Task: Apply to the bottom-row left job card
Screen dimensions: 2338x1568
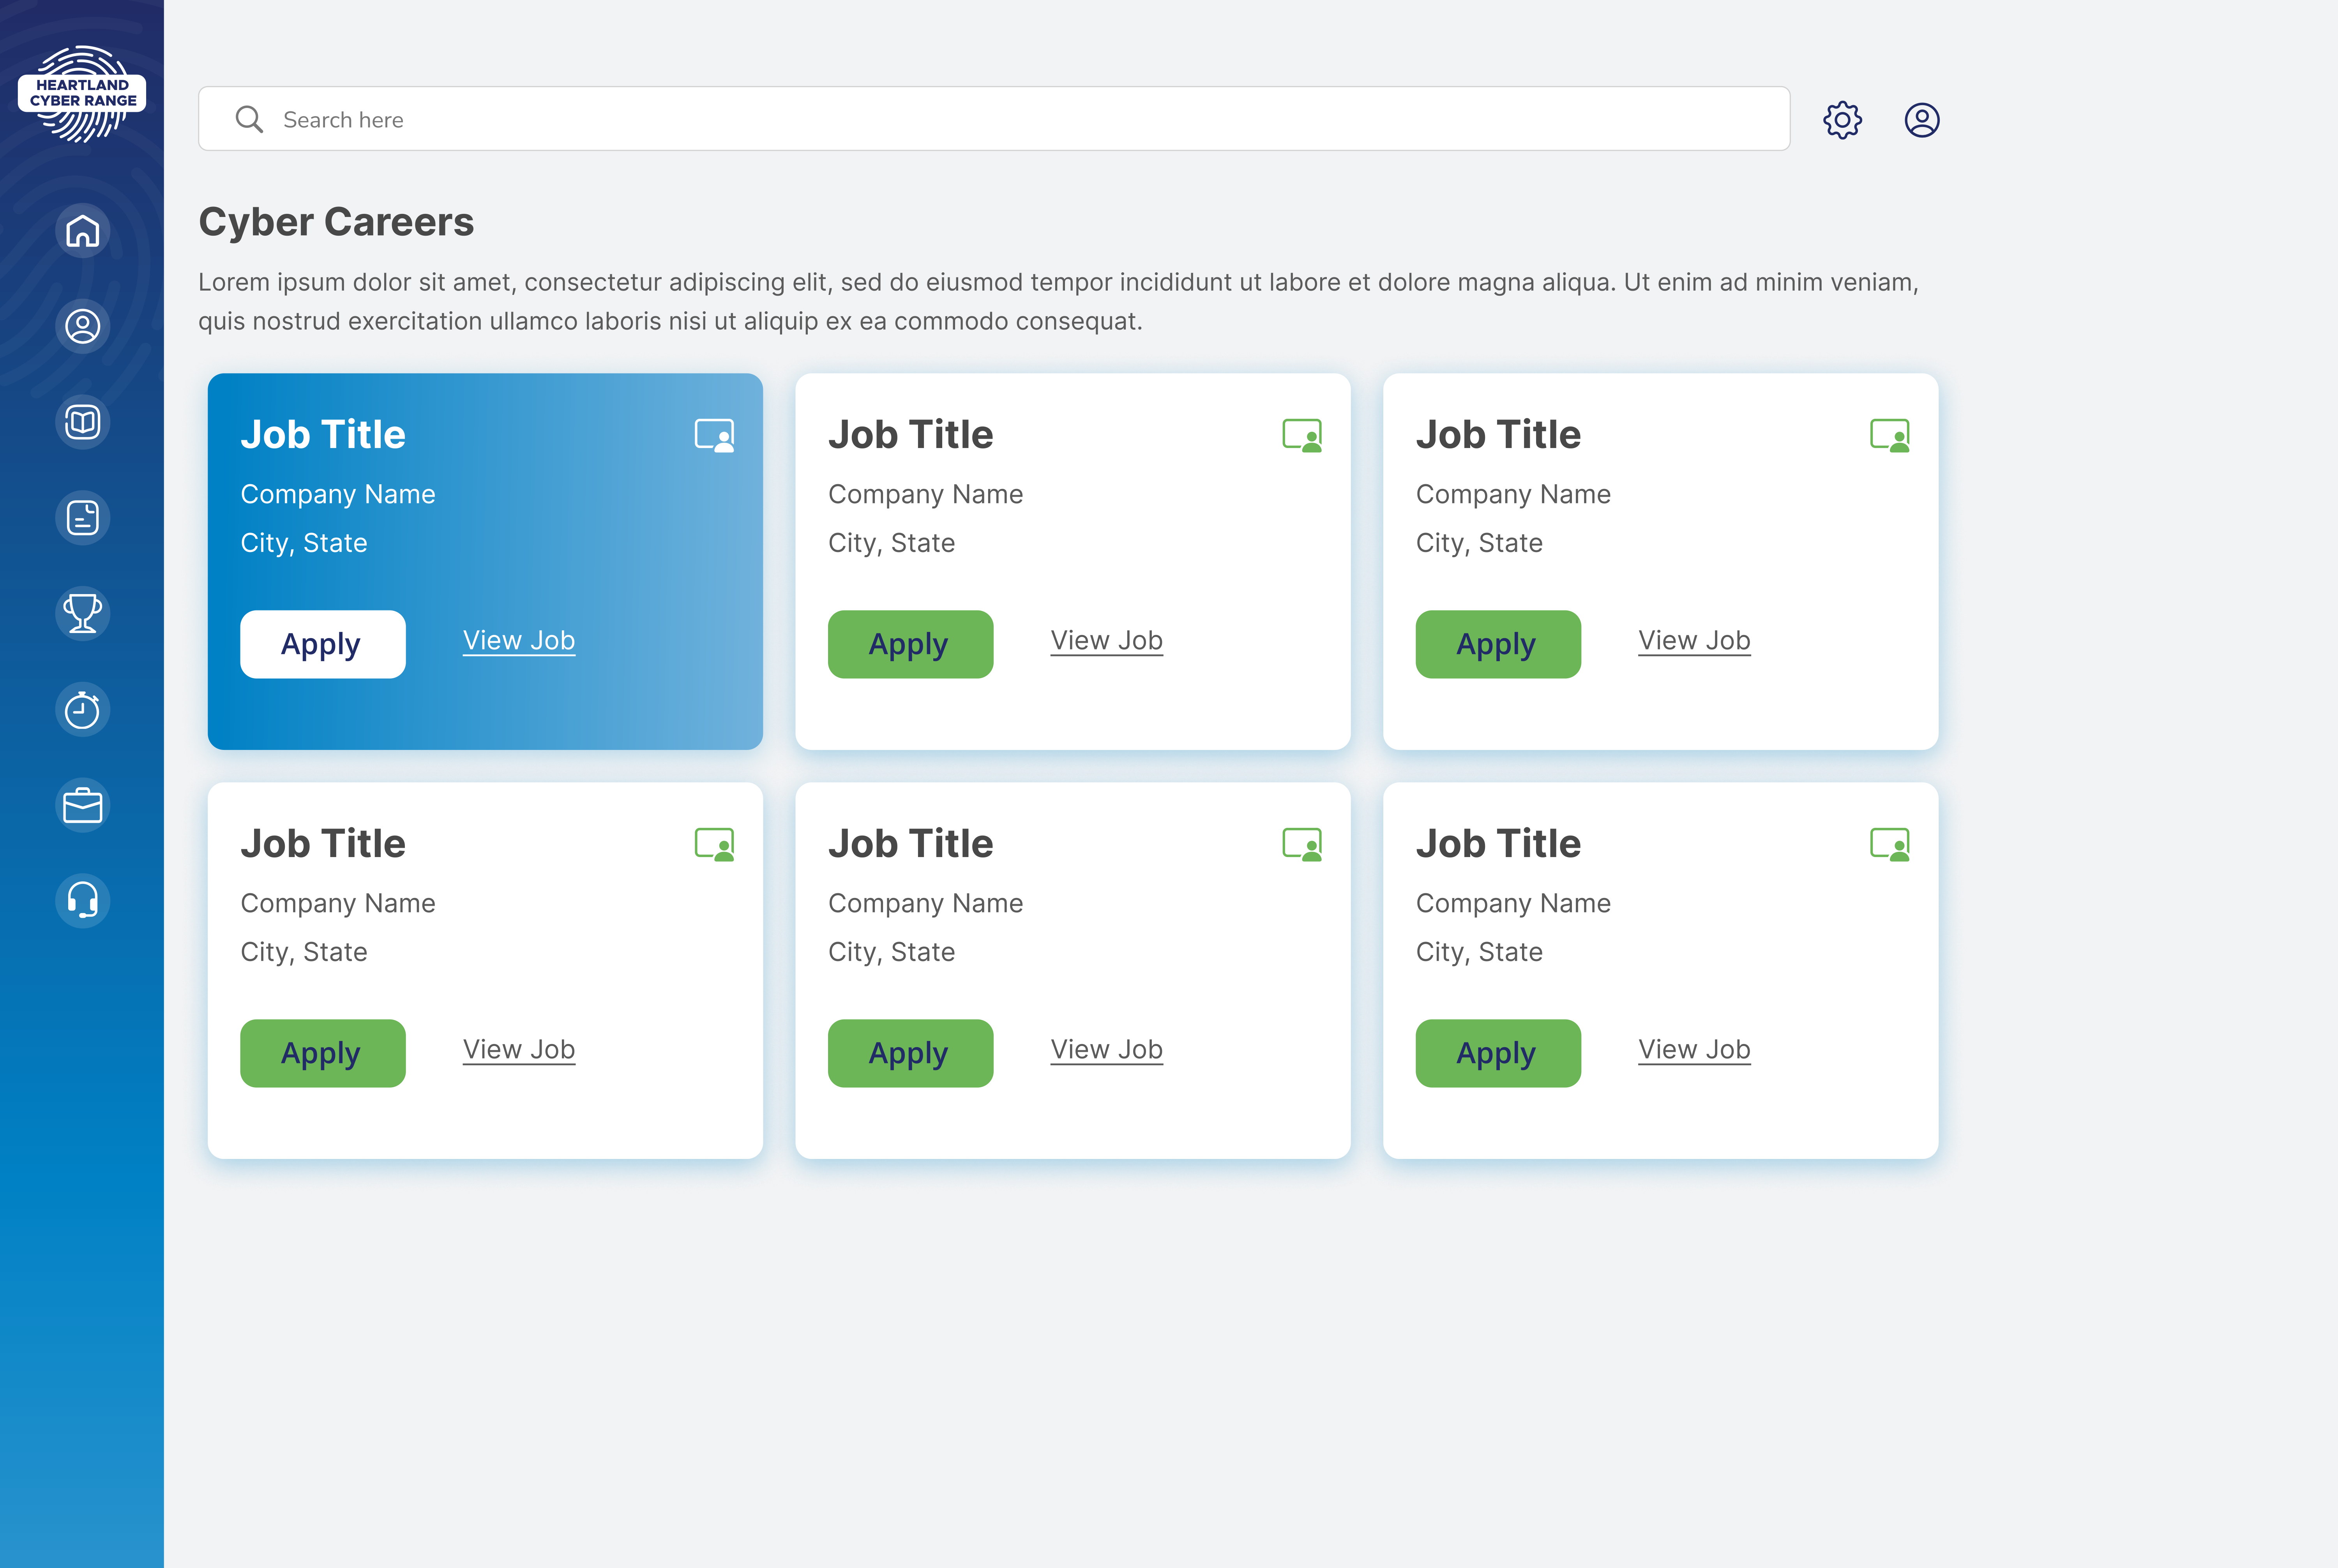Action: coord(323,1053)
